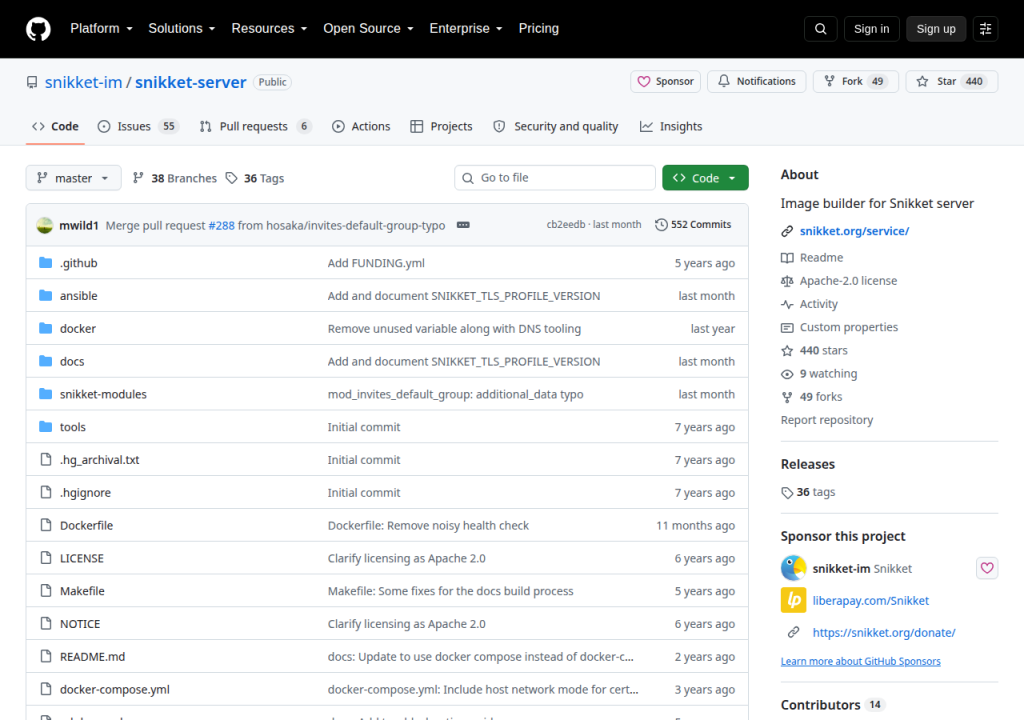Click the Sponsor button
Viewport: 1024px width, 720px height.
665,82
